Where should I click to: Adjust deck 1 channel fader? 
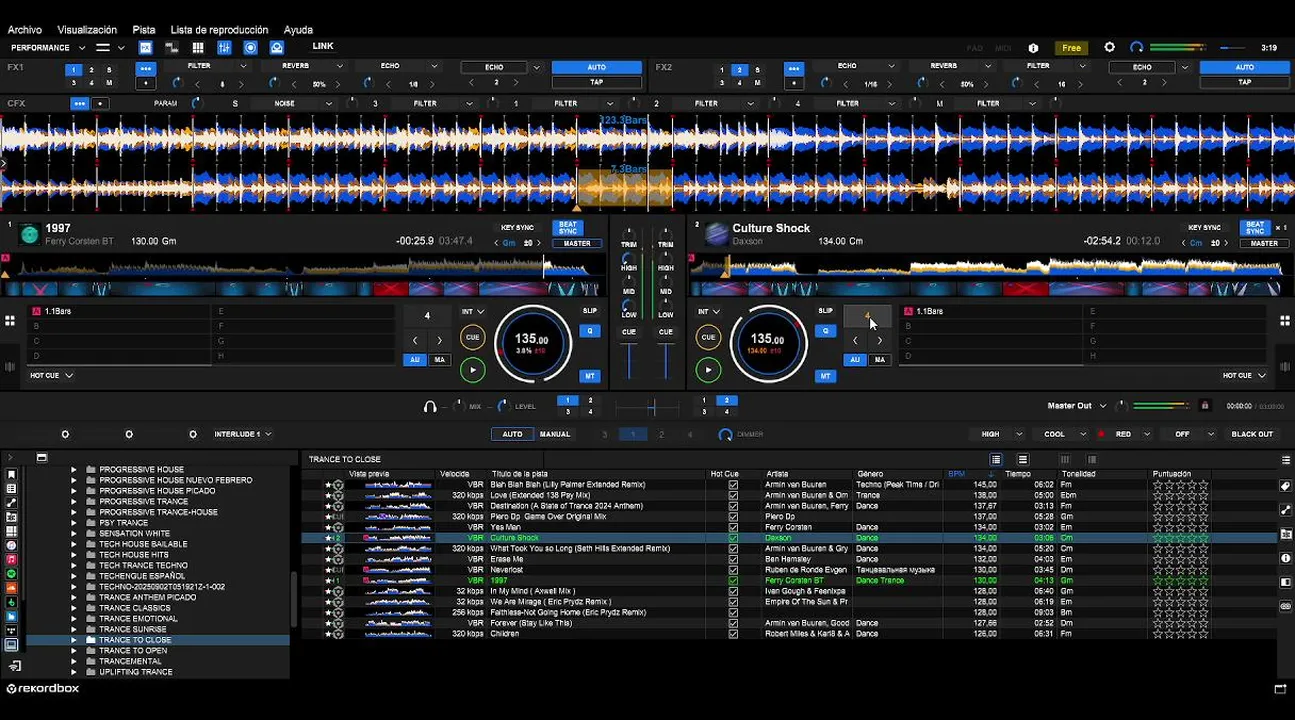(x=630, y=361)
